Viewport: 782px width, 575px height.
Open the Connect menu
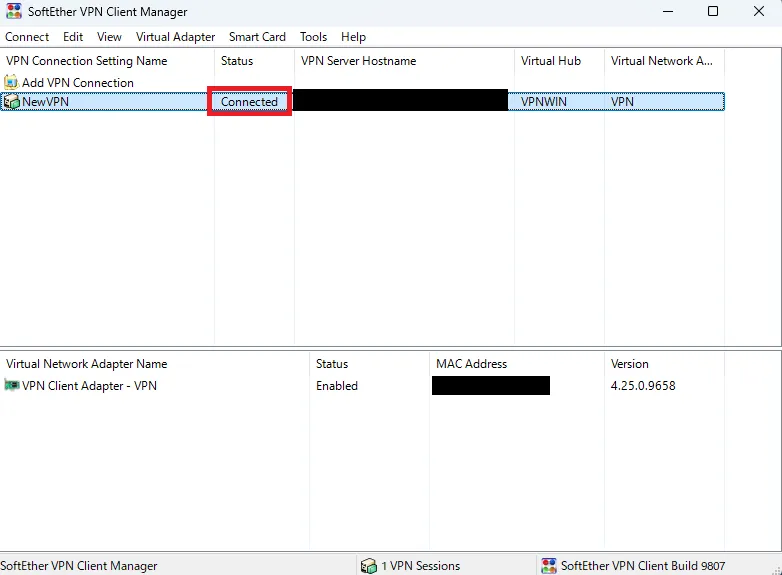27,37
